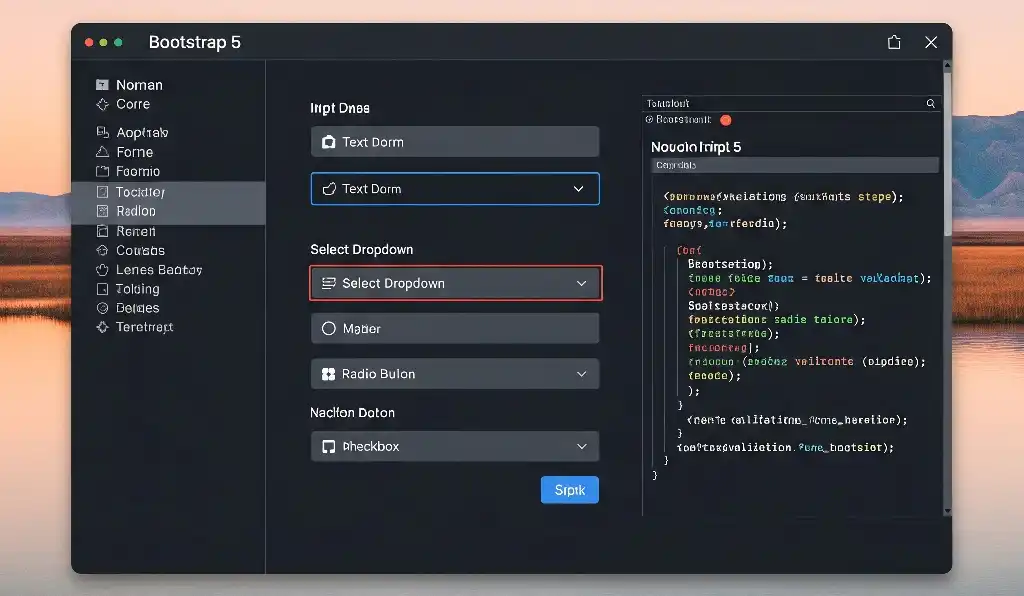Click the Aoptrals sidebar icon

102,133
